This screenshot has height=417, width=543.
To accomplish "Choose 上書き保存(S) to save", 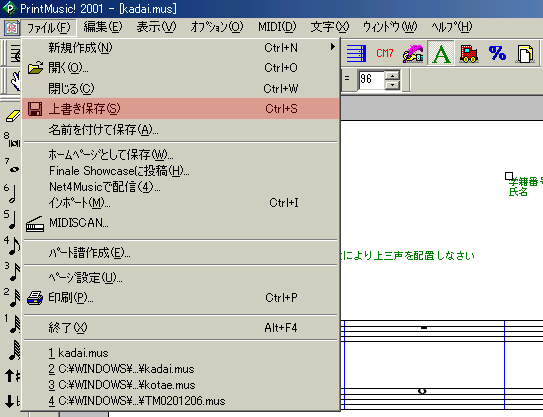I will [180, 109].
